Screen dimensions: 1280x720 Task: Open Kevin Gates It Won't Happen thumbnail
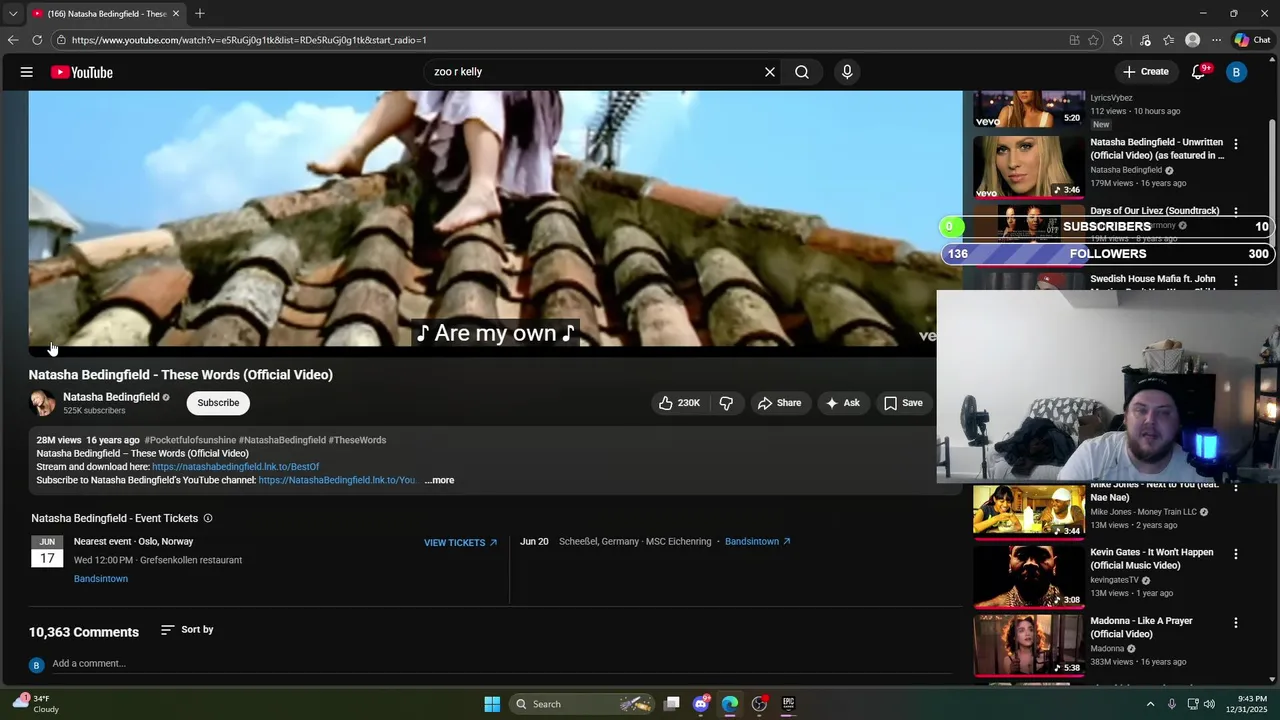coord(1029,576)
